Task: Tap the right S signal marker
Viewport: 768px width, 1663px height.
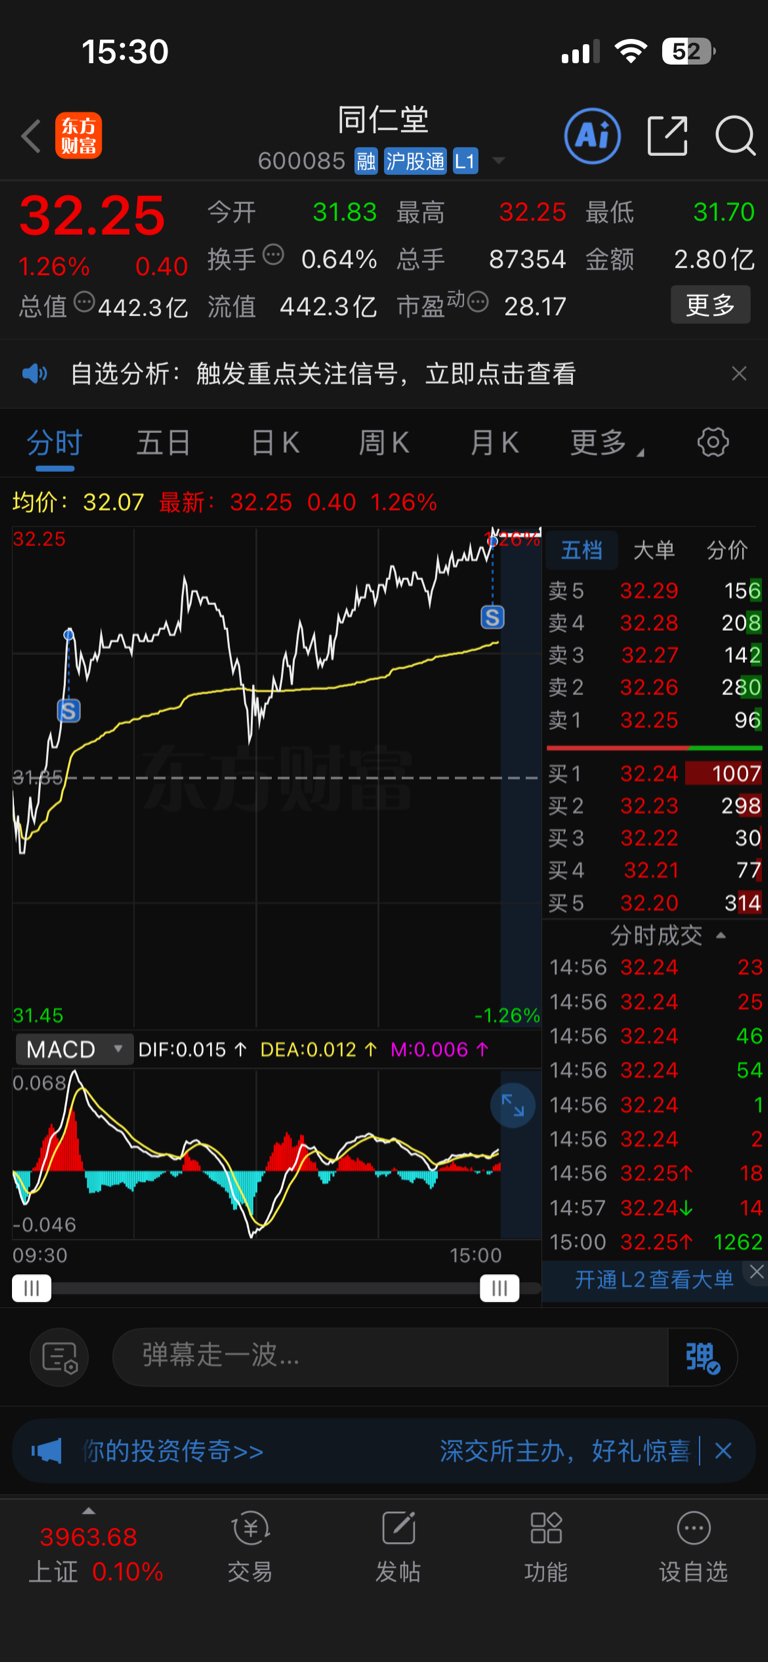Action: click(492, 617)
